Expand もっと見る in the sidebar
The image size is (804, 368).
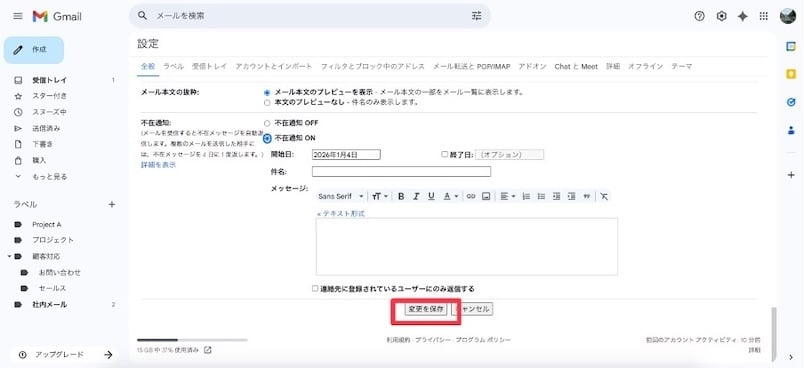49,177
